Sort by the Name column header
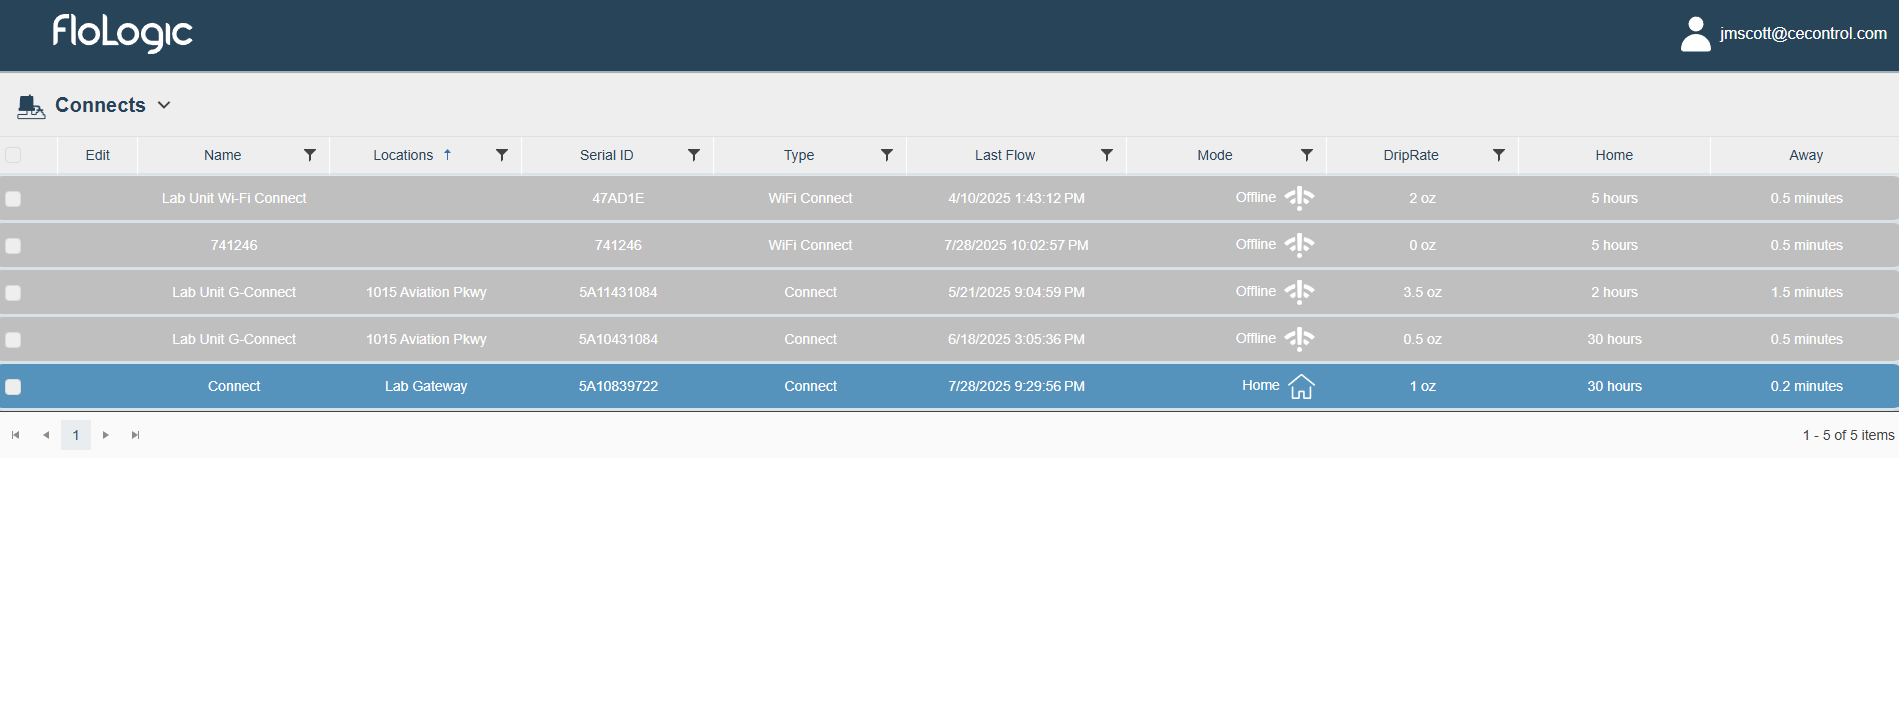The width and height of the screenshot is (1899, 723). pos(222,155)
